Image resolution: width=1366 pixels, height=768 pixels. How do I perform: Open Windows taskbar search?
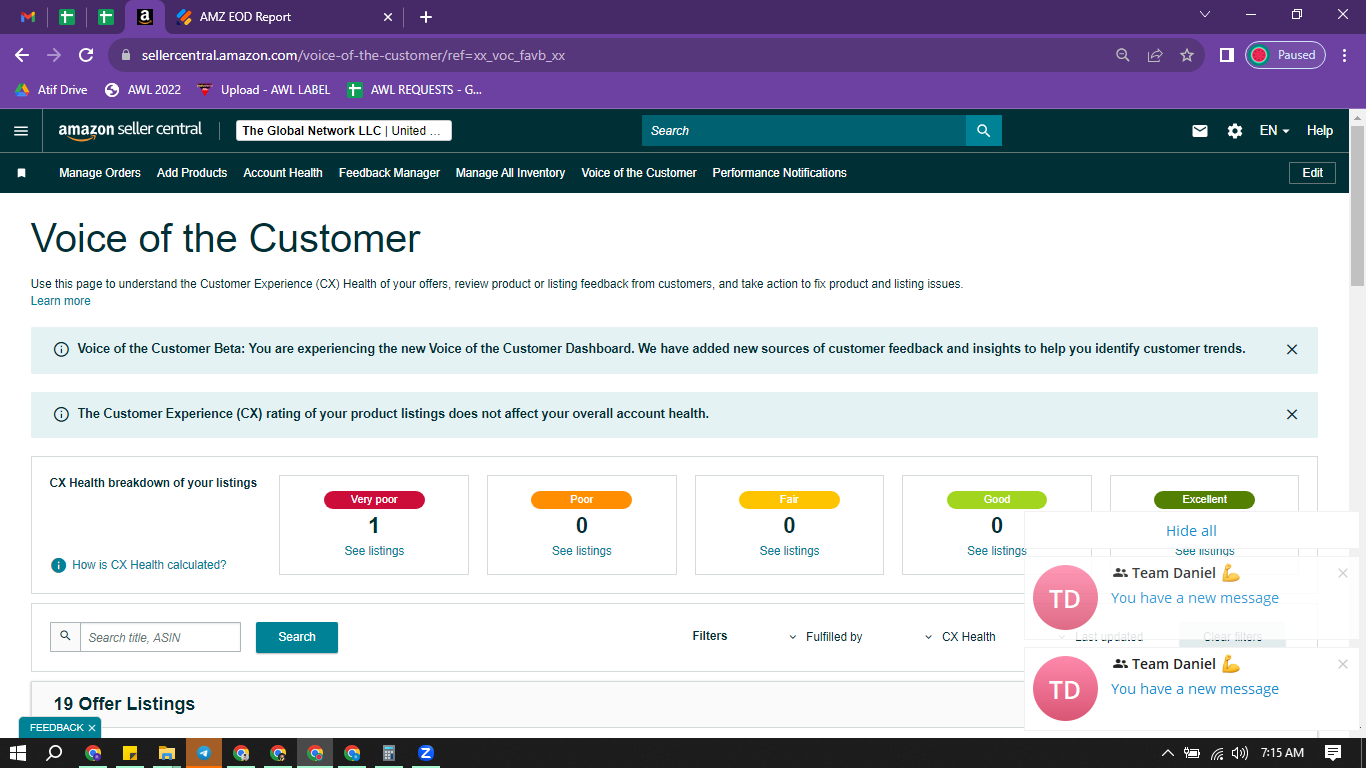55,753
